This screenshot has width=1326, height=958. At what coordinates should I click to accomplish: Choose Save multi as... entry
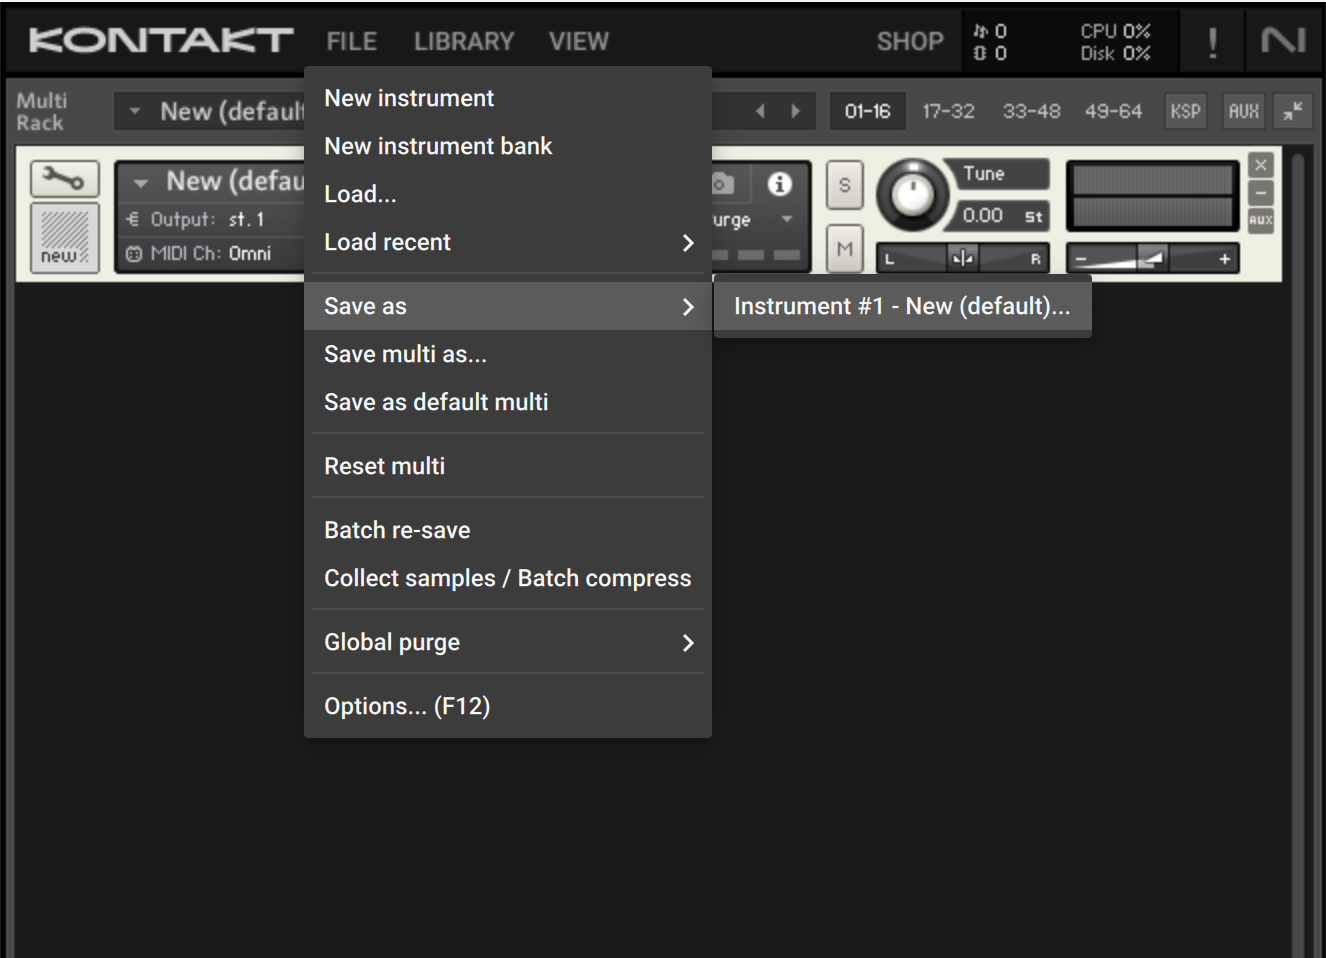(x=508, y=354)
